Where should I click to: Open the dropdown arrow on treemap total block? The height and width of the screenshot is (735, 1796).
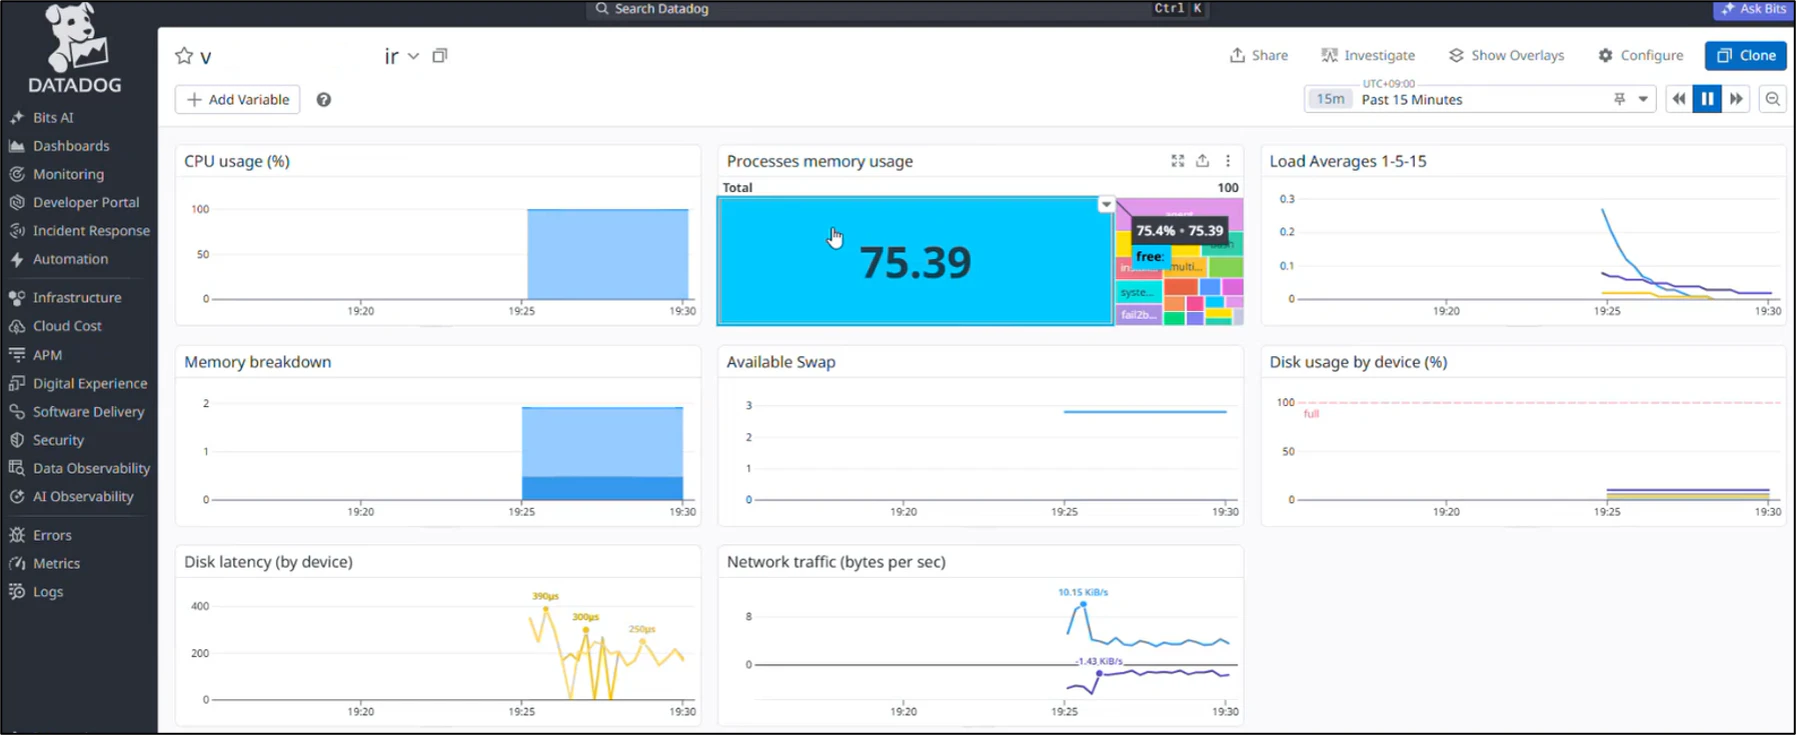1106,205
